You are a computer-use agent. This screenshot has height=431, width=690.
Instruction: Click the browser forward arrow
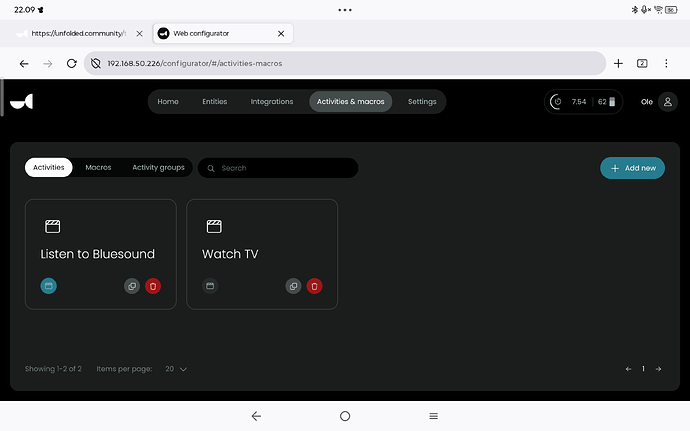point(48,64)
